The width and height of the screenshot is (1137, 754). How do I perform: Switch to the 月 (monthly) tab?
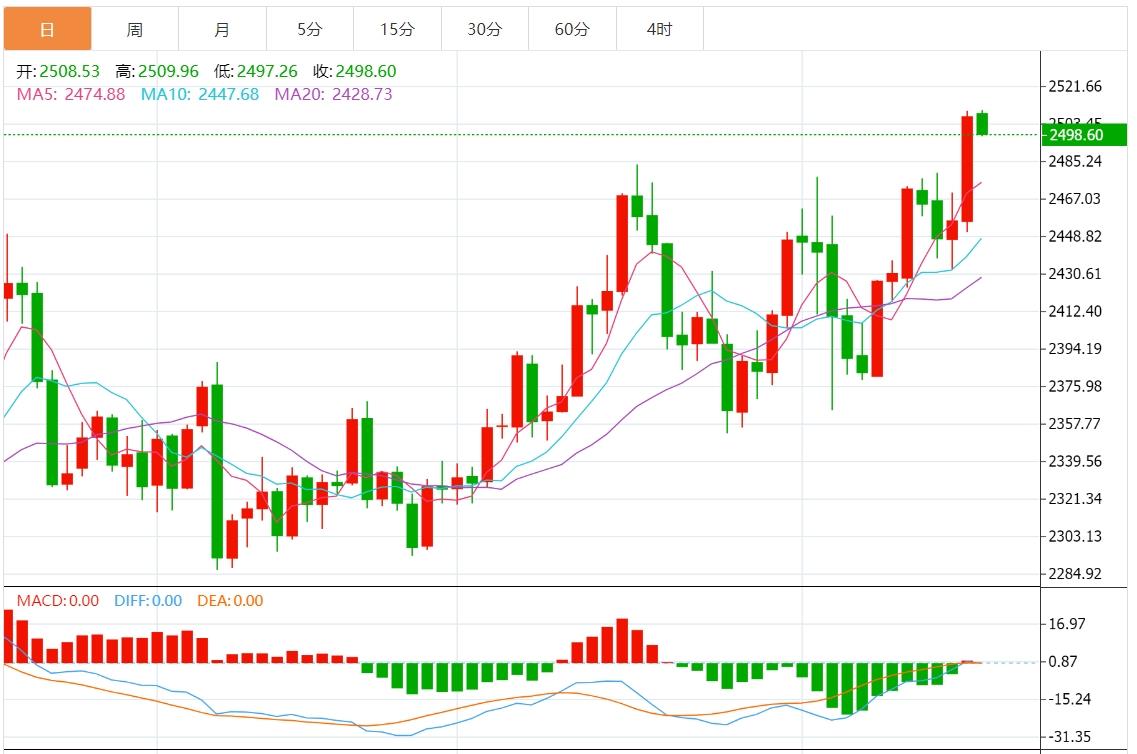point(222,29)
